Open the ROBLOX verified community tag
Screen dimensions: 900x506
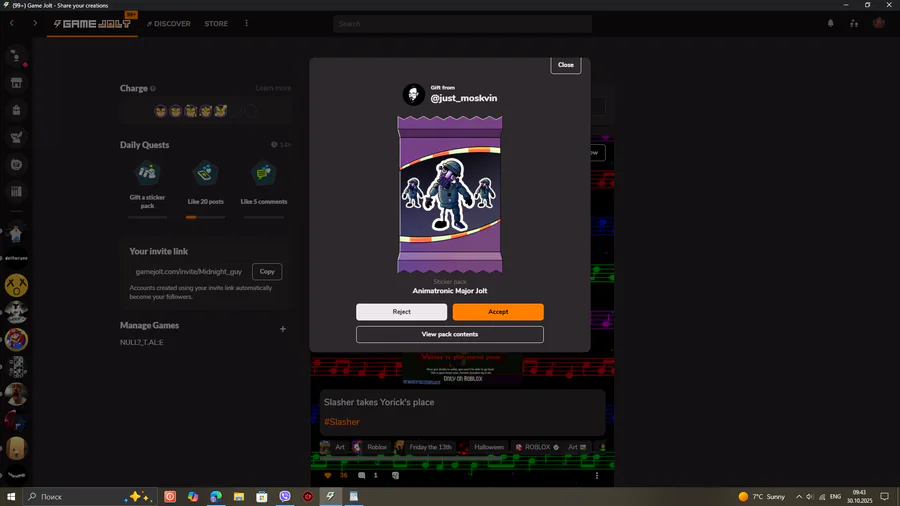coord(537,447)
